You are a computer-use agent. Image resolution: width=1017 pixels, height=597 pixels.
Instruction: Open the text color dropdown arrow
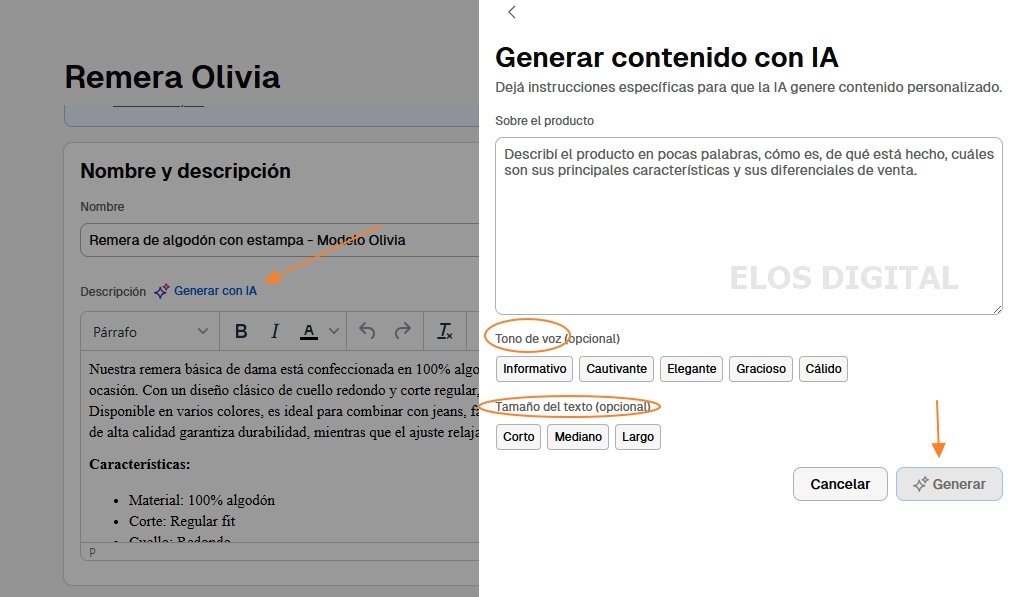click(x=334, y=332)
